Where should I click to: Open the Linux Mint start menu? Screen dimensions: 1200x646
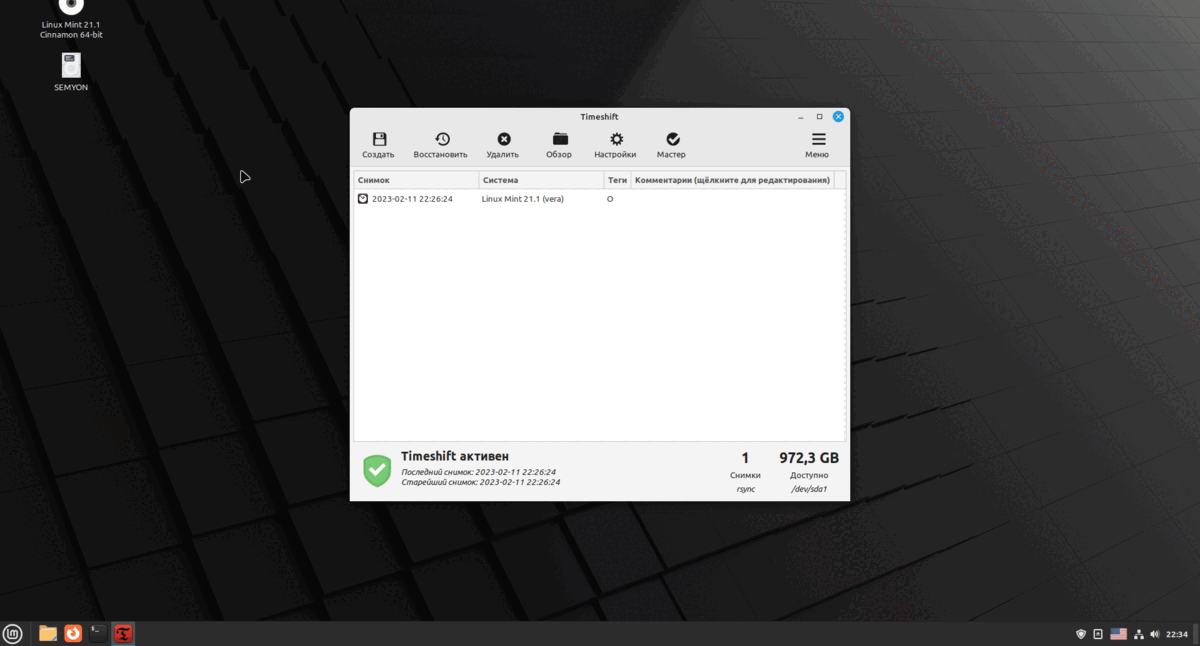click(x=12, y=633)
